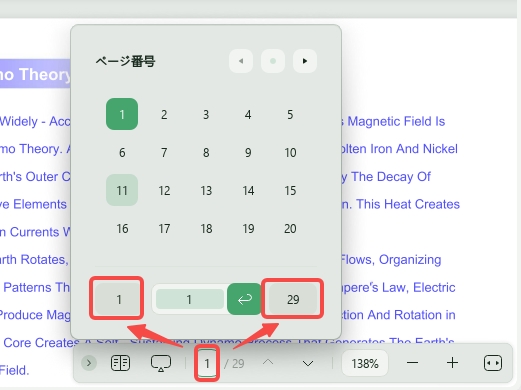Zoom in with the plus icon
This screenshot has width=521, height=390.
tap(452, 363)
